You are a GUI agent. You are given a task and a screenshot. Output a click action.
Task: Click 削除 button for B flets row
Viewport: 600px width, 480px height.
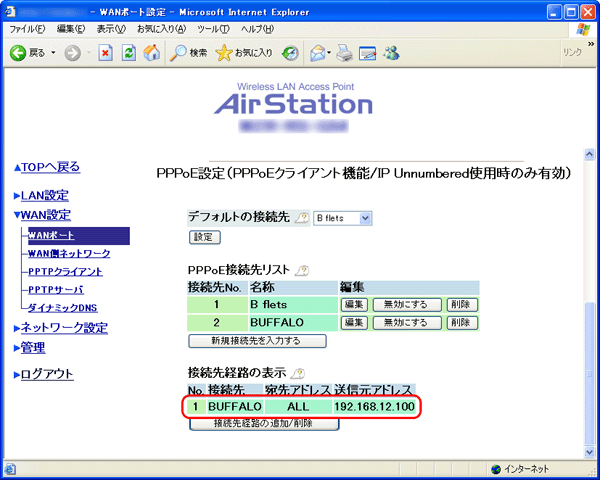(462, 305)
